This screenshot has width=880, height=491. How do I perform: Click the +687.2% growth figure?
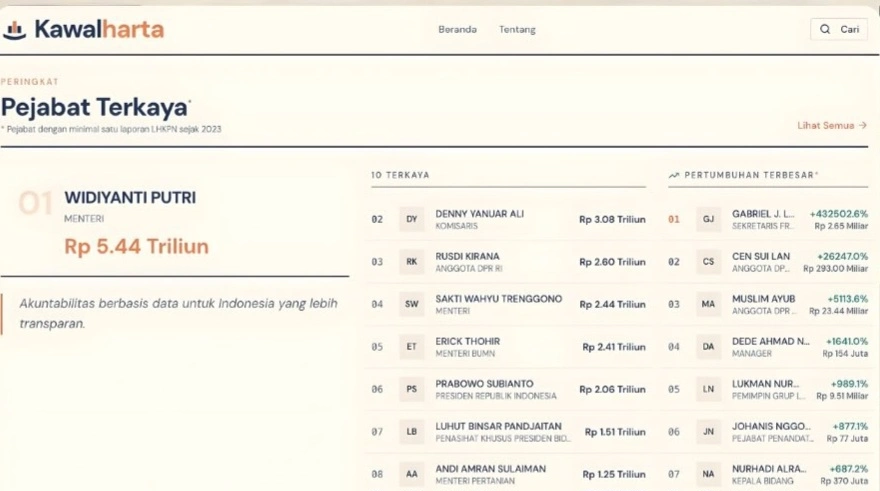(x=849, y=469)
